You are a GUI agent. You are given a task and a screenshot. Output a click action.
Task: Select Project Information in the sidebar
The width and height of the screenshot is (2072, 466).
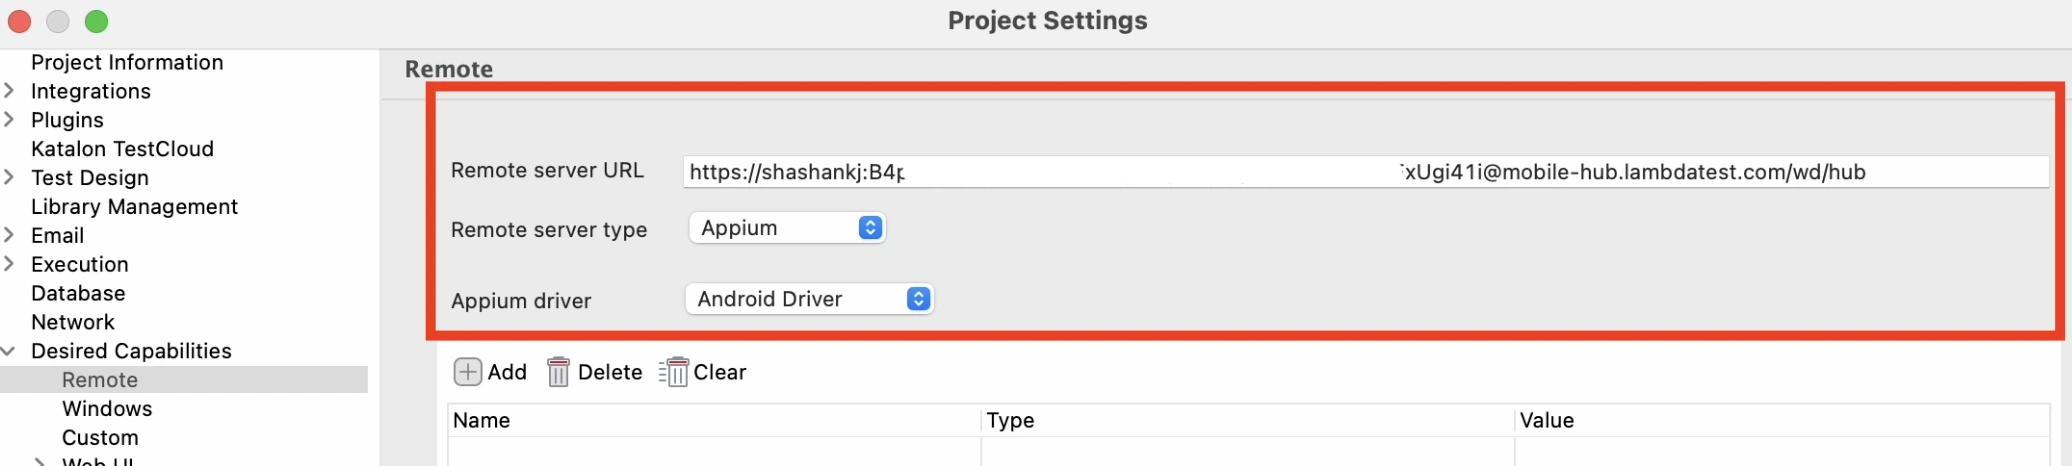(x=127, y=62)
